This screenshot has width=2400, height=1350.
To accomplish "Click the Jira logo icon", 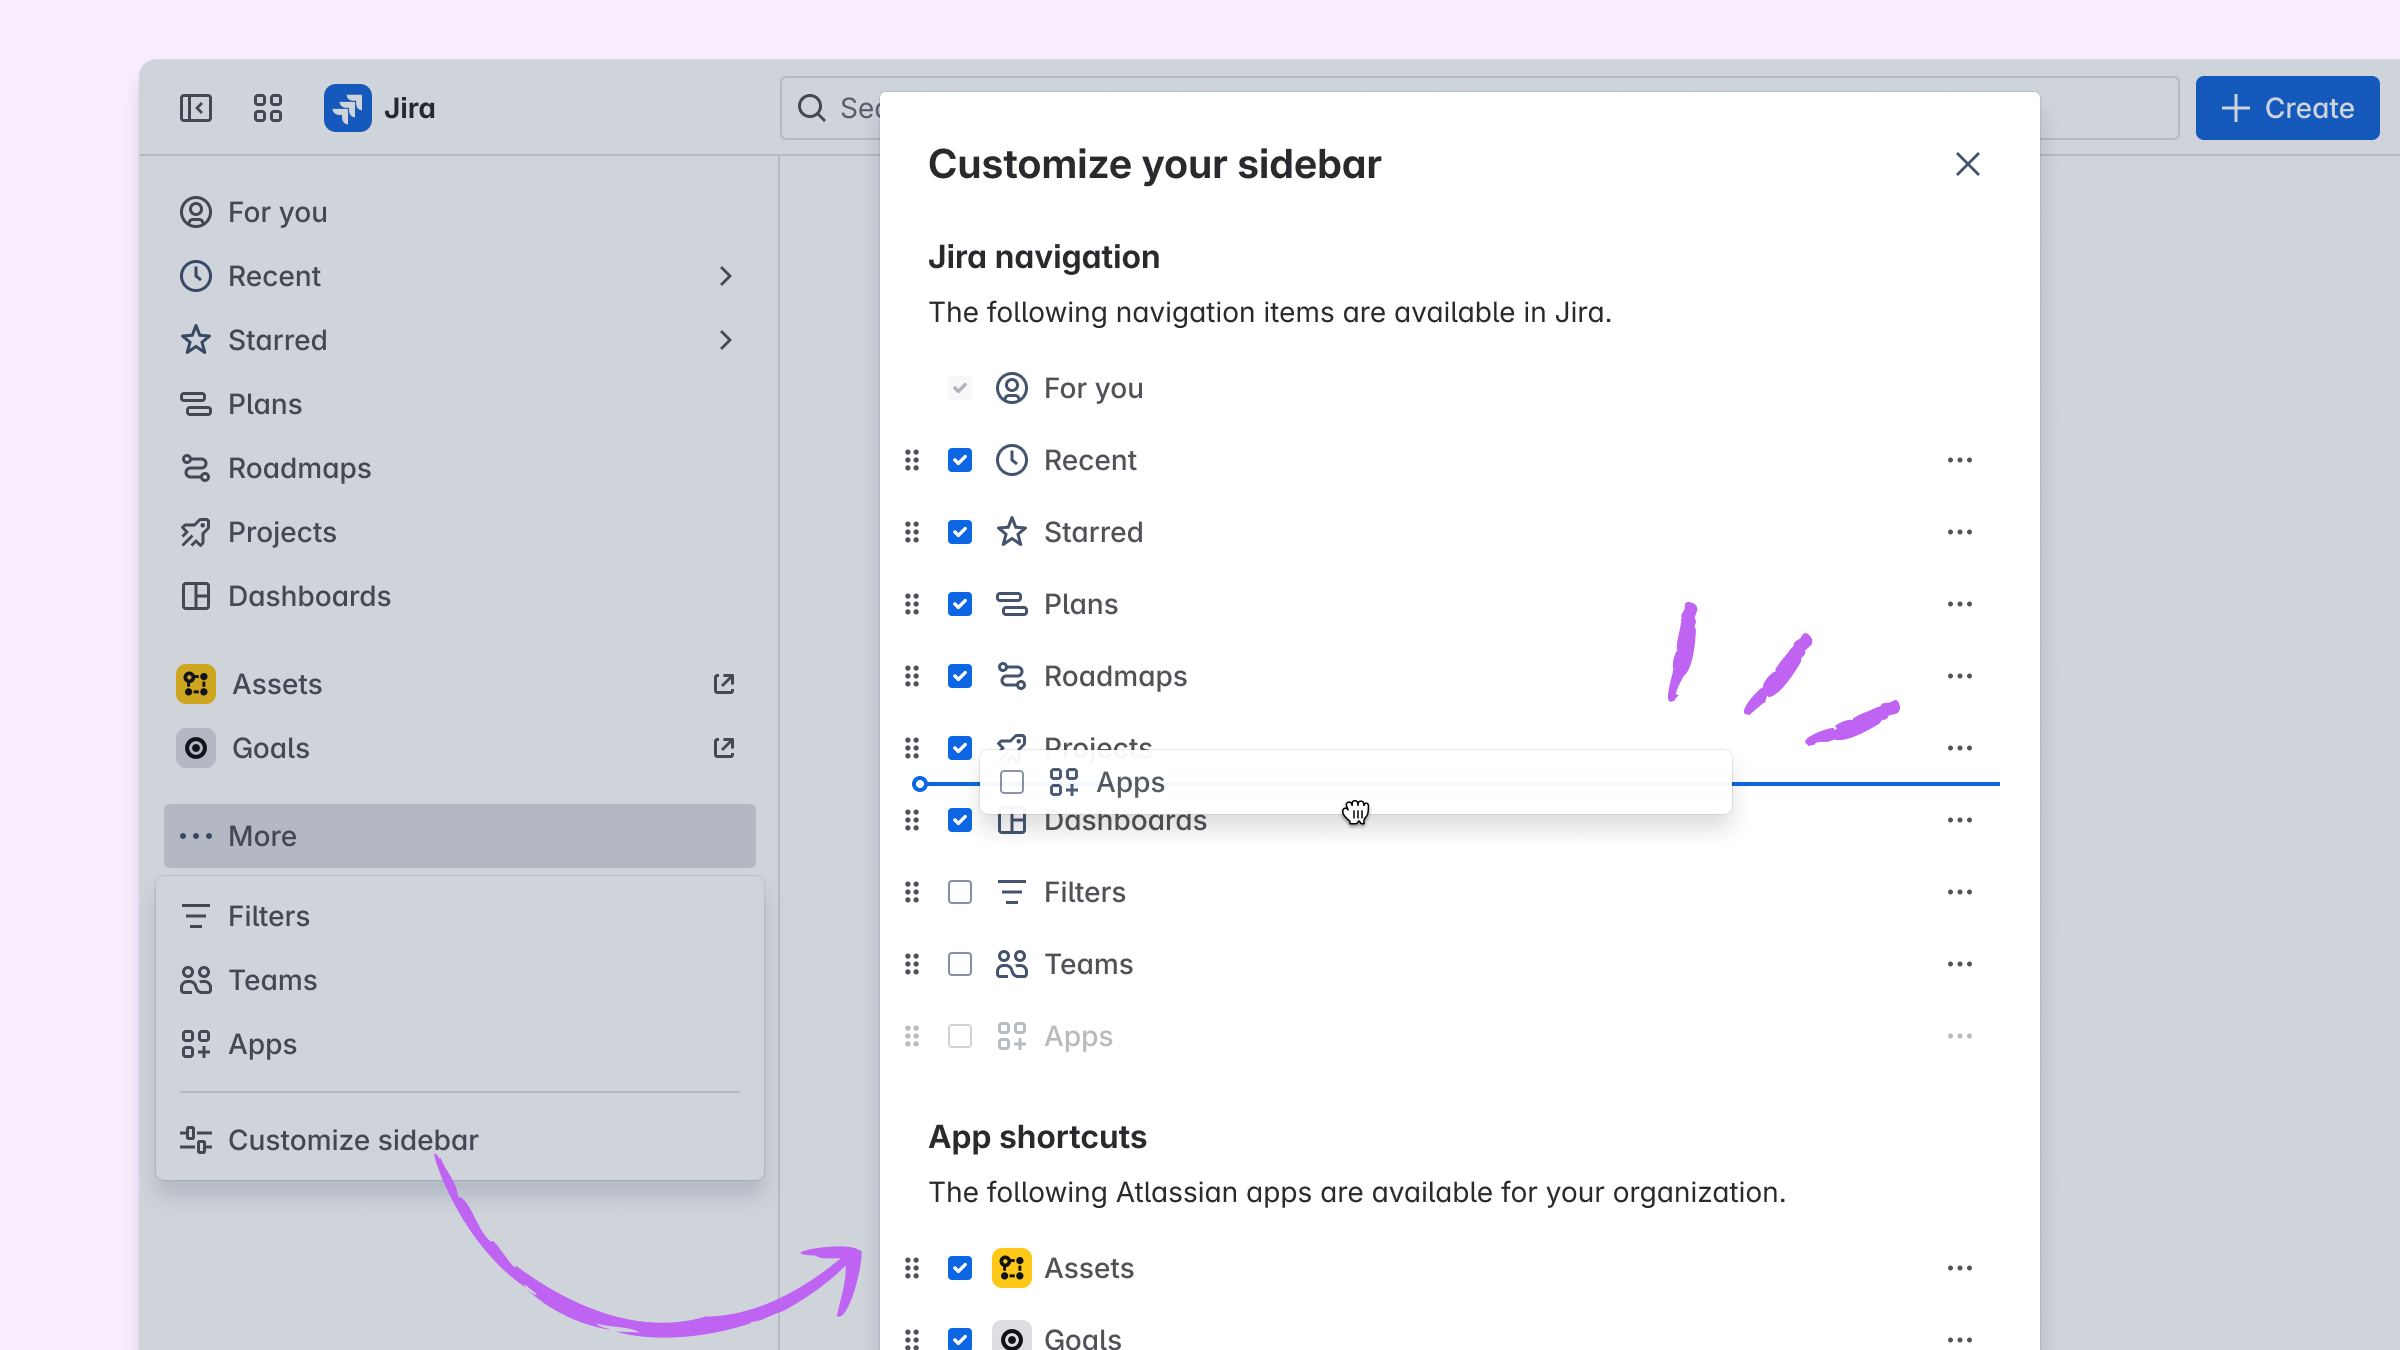I will (348, 108).
